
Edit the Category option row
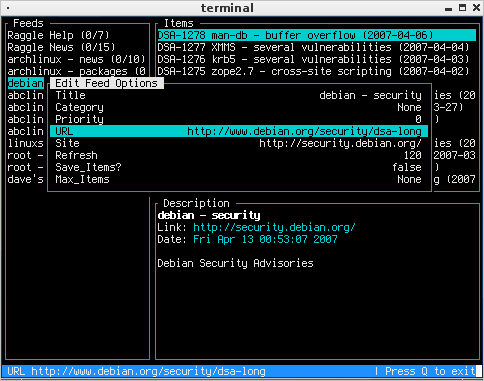pyautogui.click(x=239, y=107)
